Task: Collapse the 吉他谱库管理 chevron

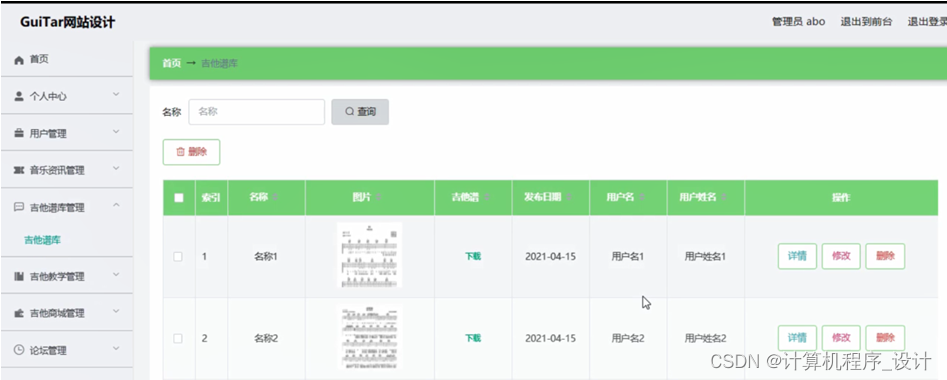Action: 117,206
